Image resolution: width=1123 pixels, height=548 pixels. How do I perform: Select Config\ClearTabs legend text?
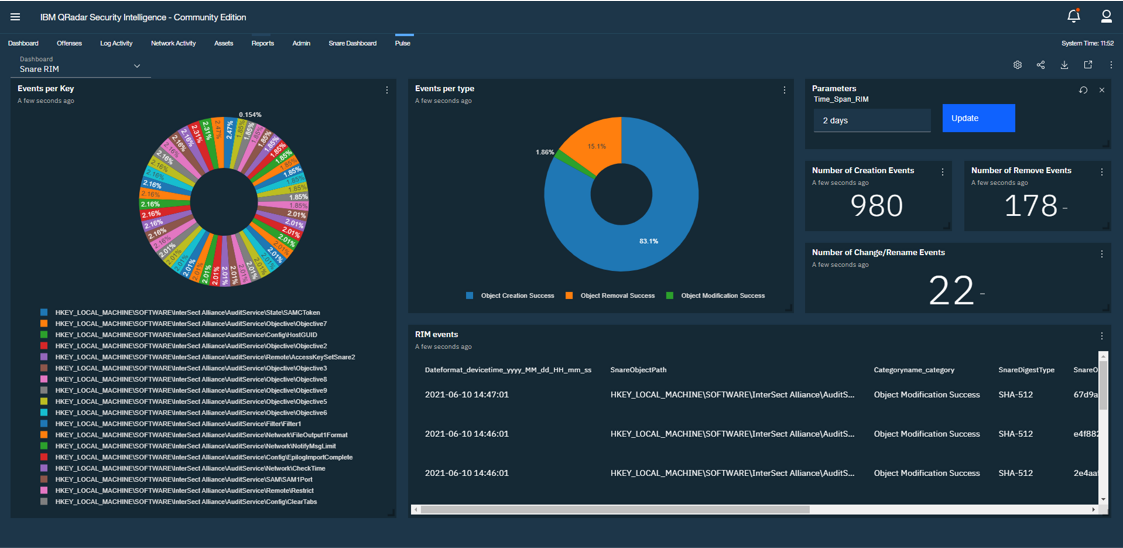(186, 501)
